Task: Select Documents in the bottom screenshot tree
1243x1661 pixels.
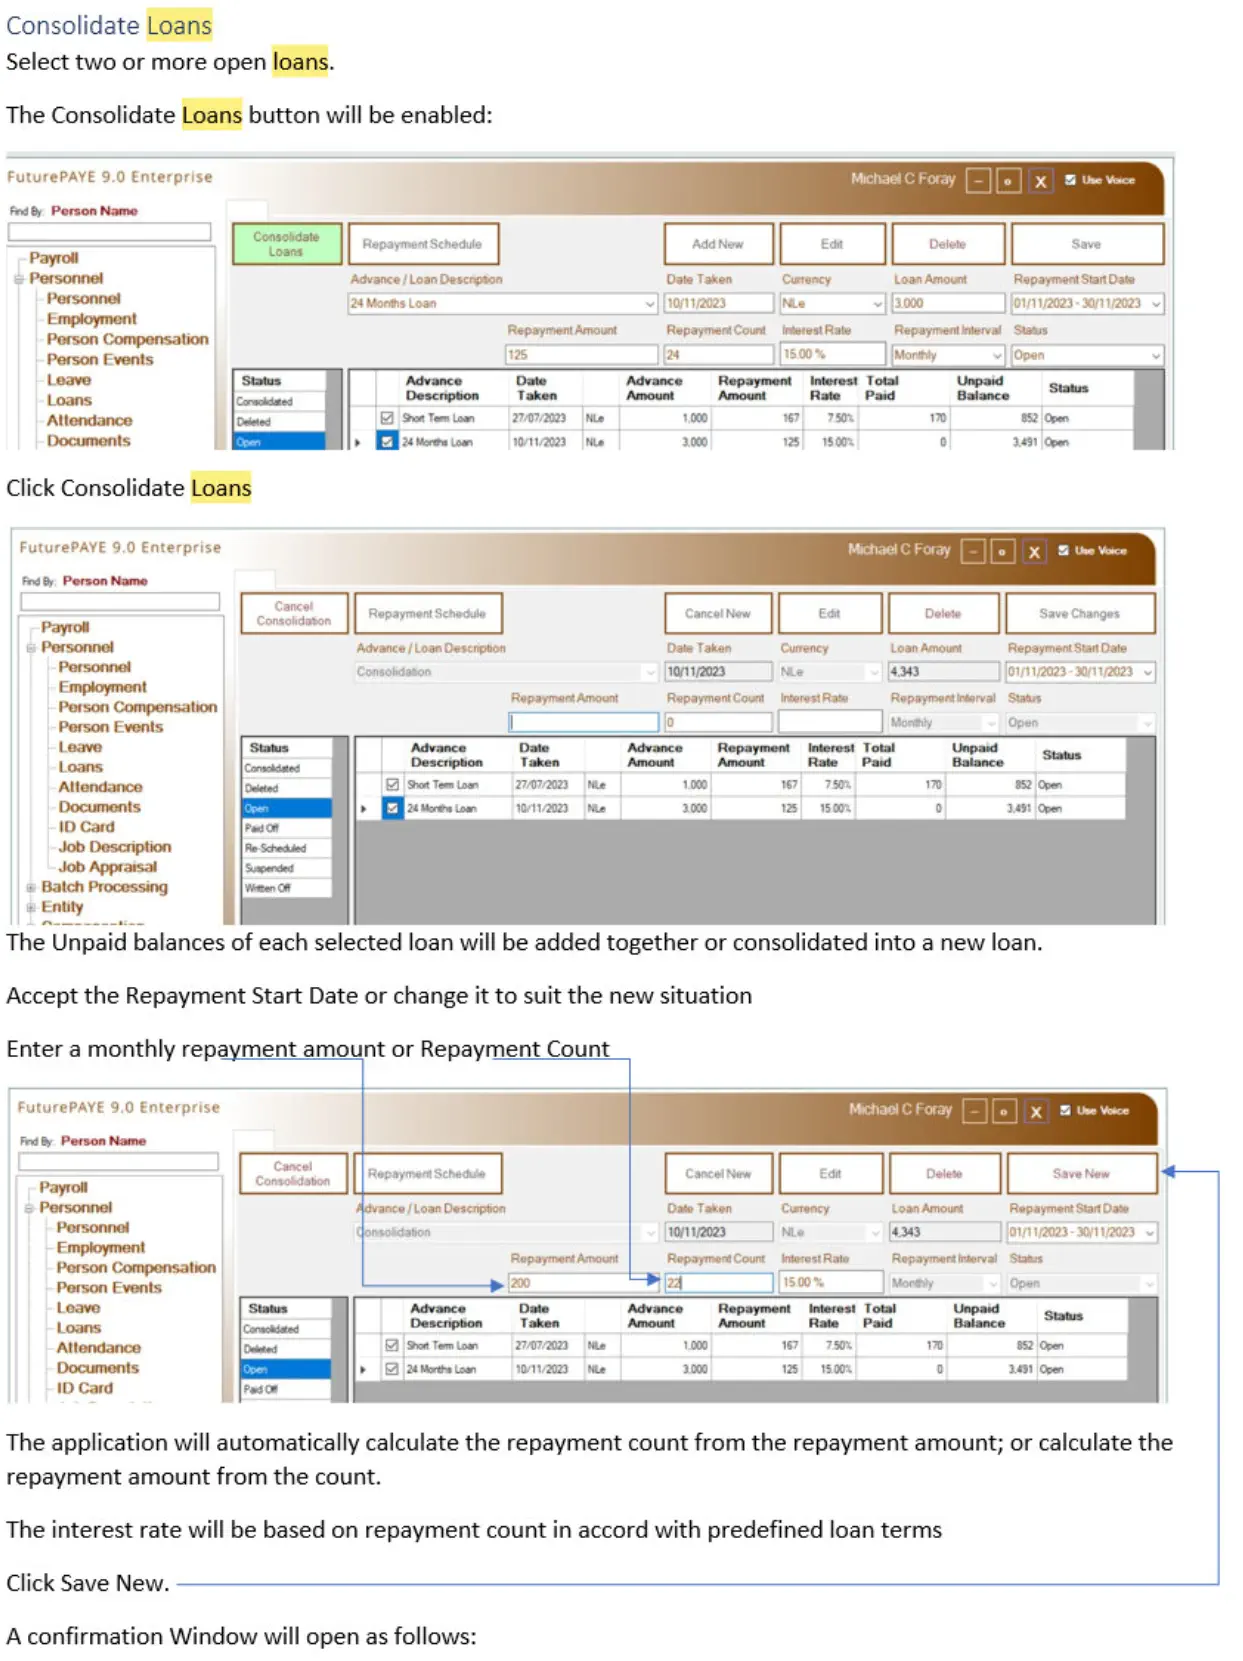Action: coord(98,1368)
